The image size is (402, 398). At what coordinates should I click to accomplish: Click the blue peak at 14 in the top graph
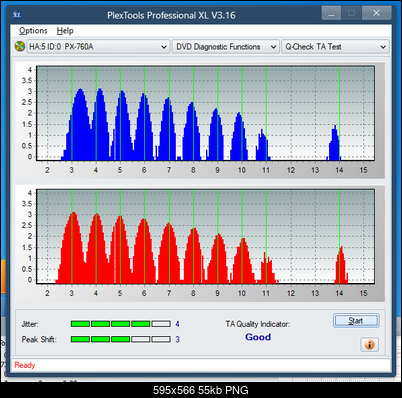(334, 143)
